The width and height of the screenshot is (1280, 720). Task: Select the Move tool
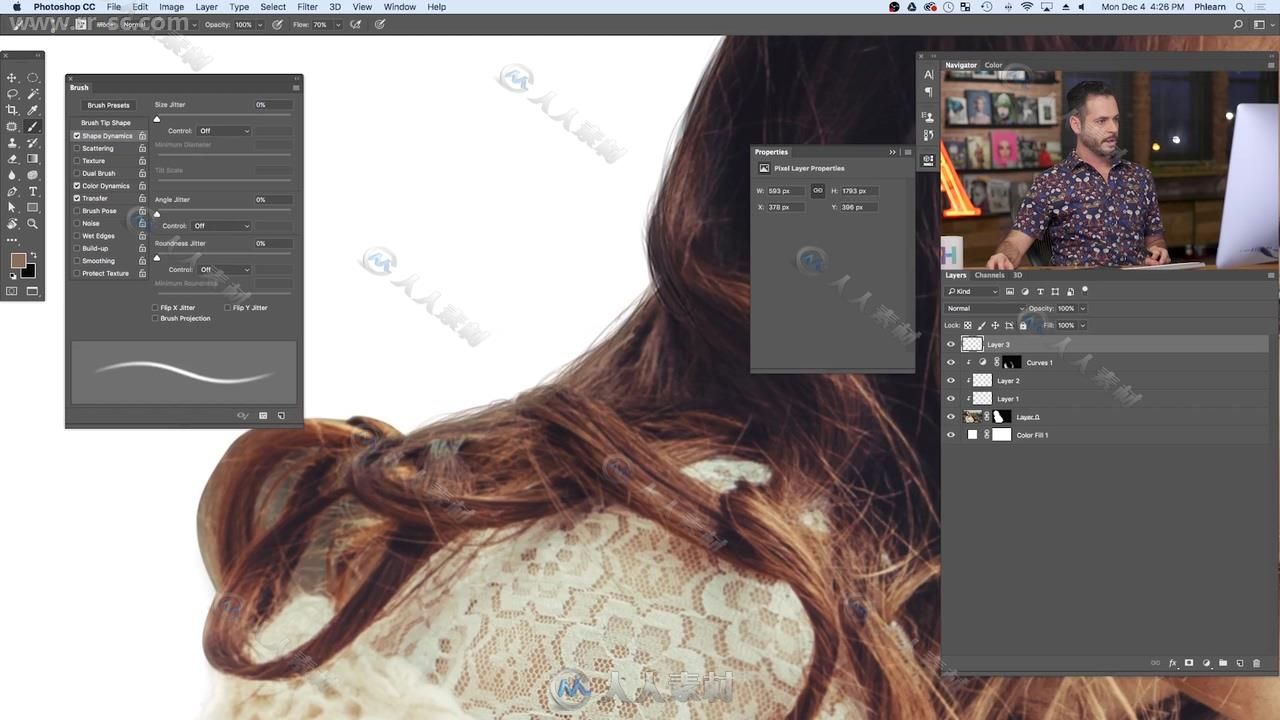click(12, 78)
